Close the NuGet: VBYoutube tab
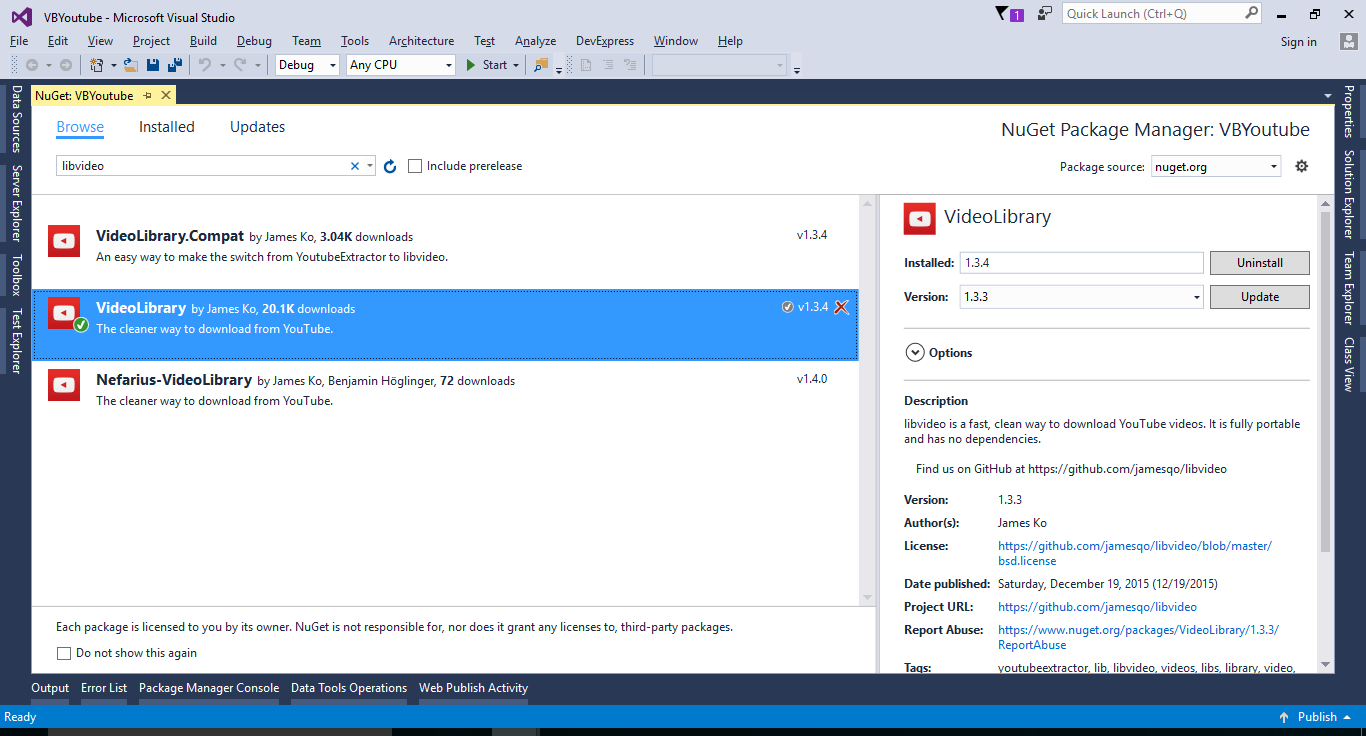 tap(166, 95)
